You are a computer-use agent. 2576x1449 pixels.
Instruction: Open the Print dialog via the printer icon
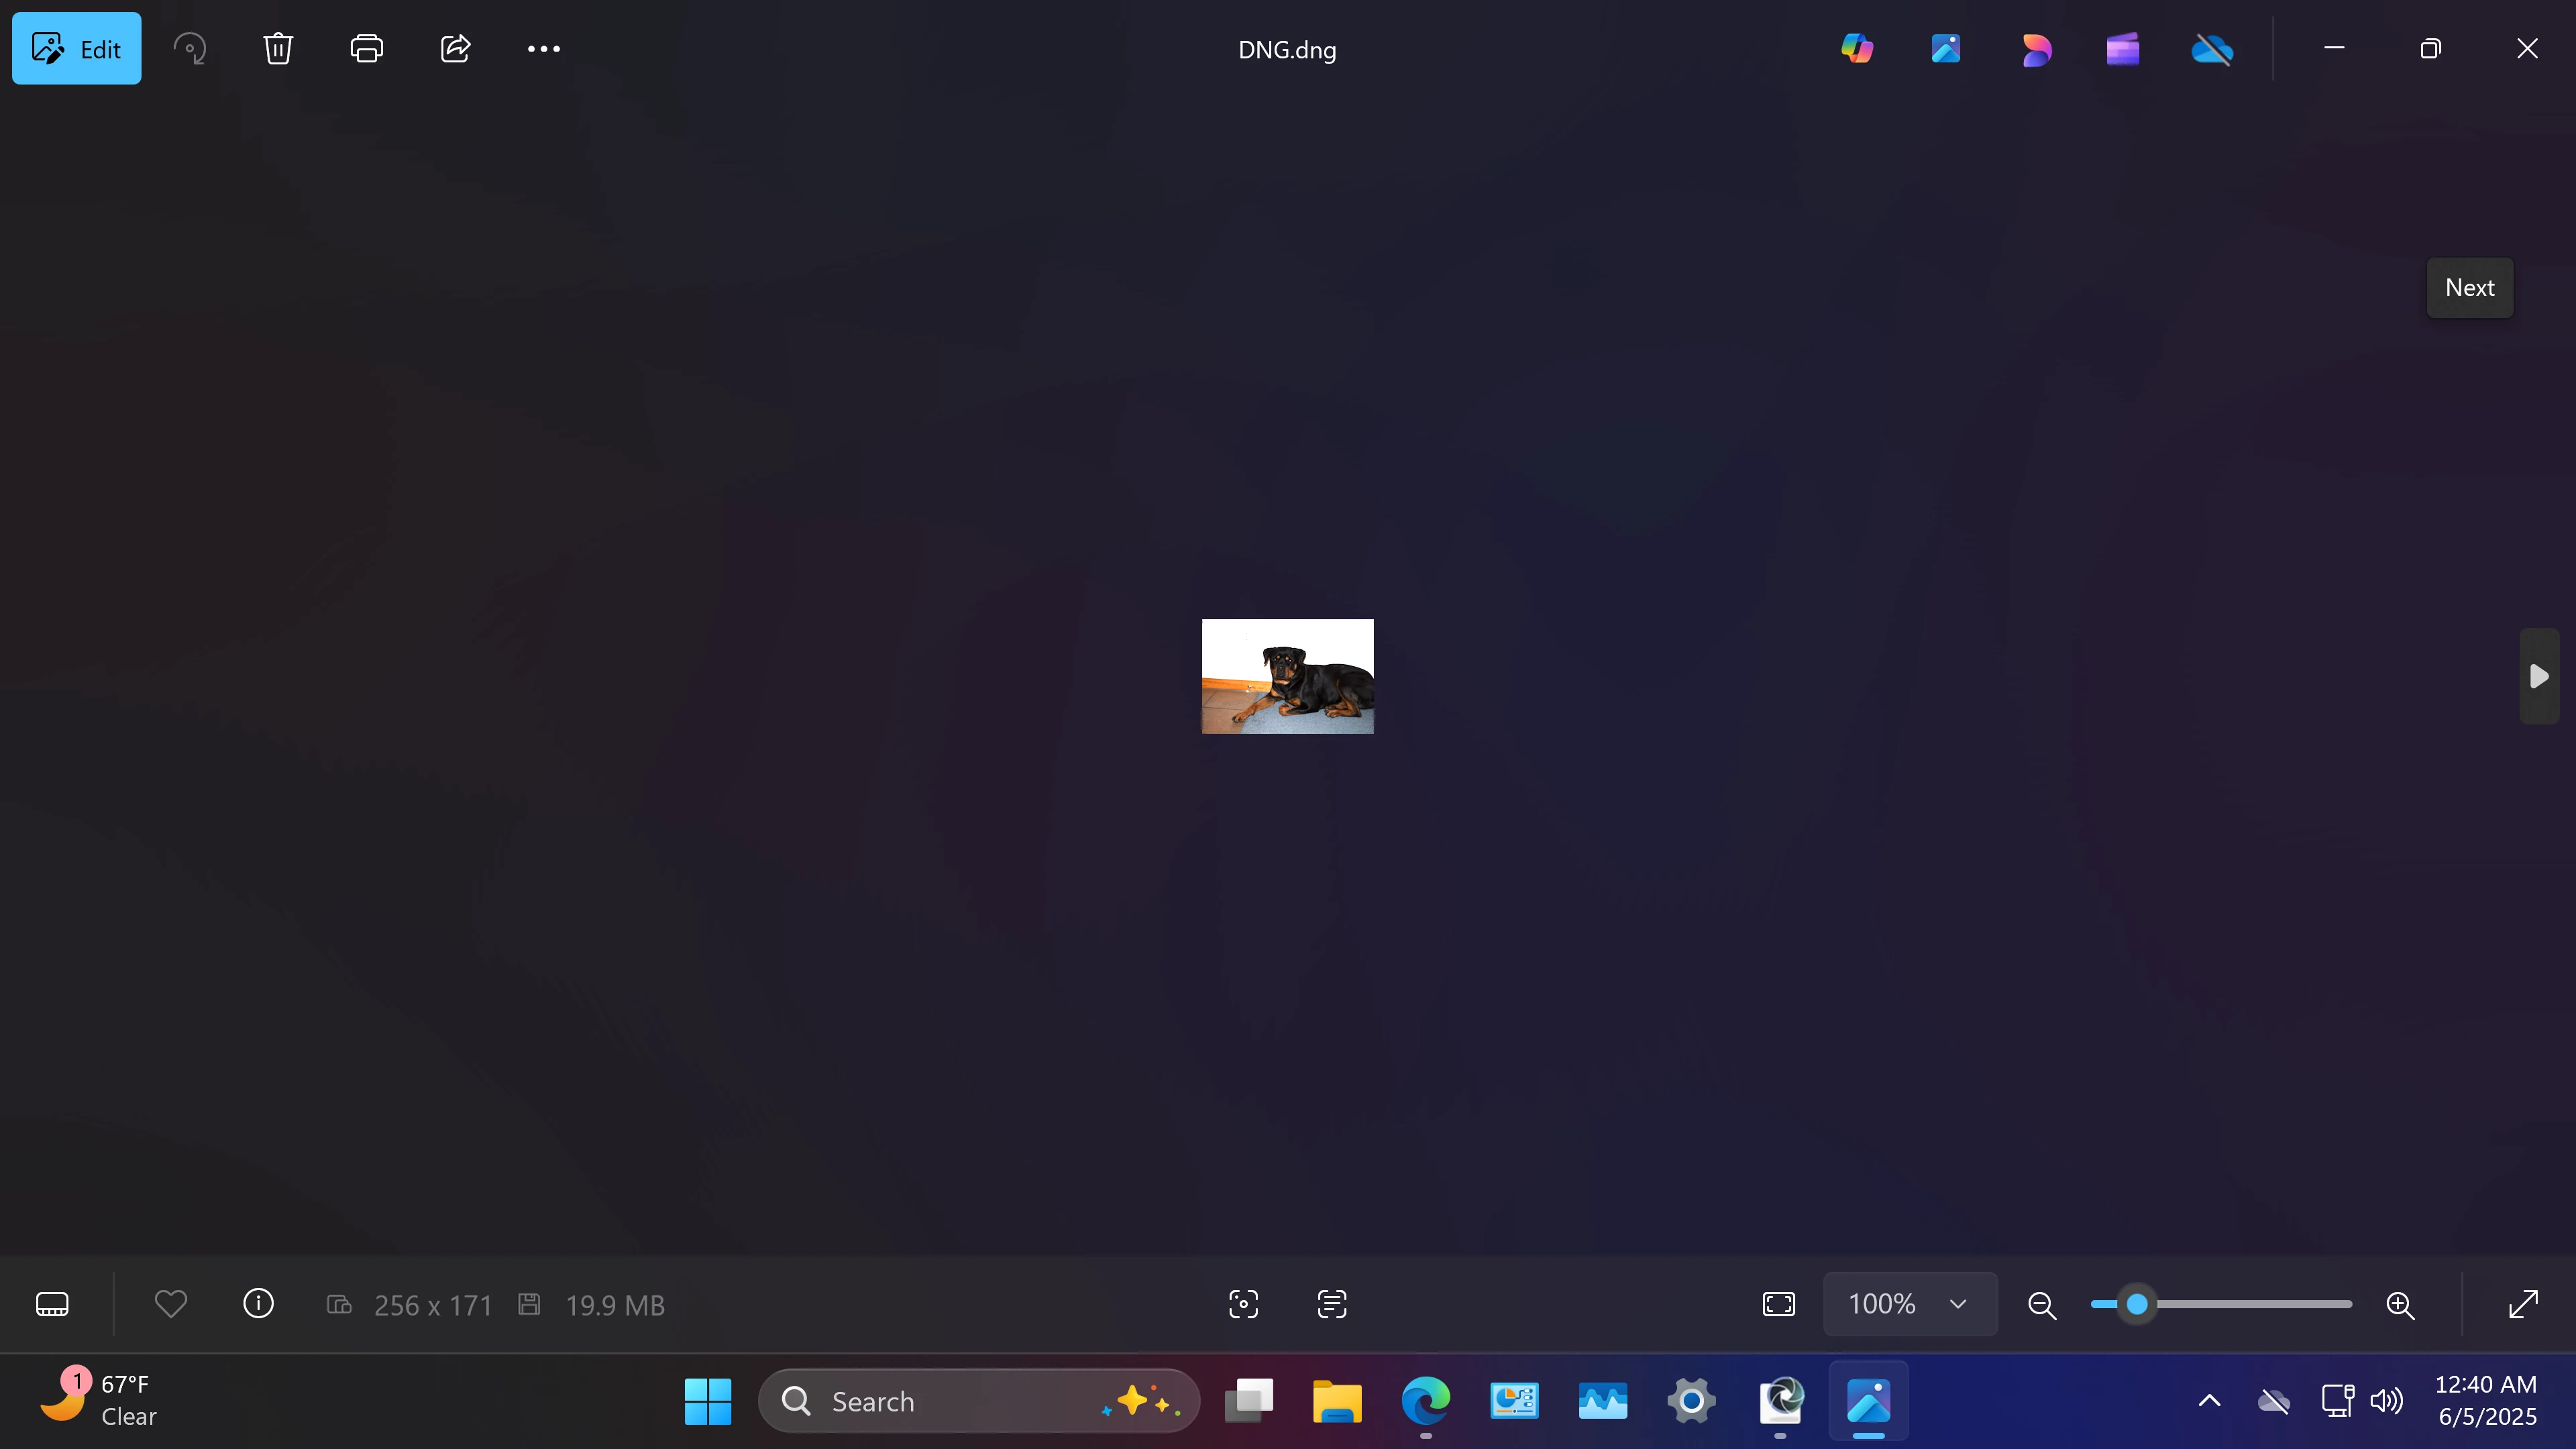366,48
